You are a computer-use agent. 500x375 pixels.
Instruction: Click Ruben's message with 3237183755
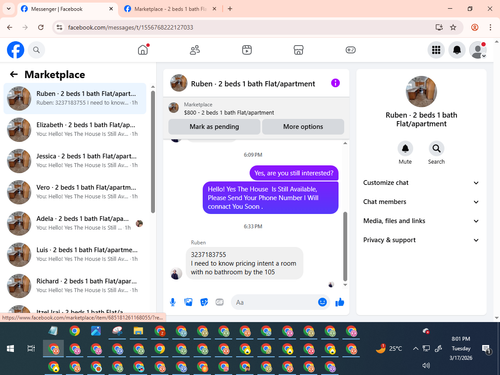(x=244, y=263)
